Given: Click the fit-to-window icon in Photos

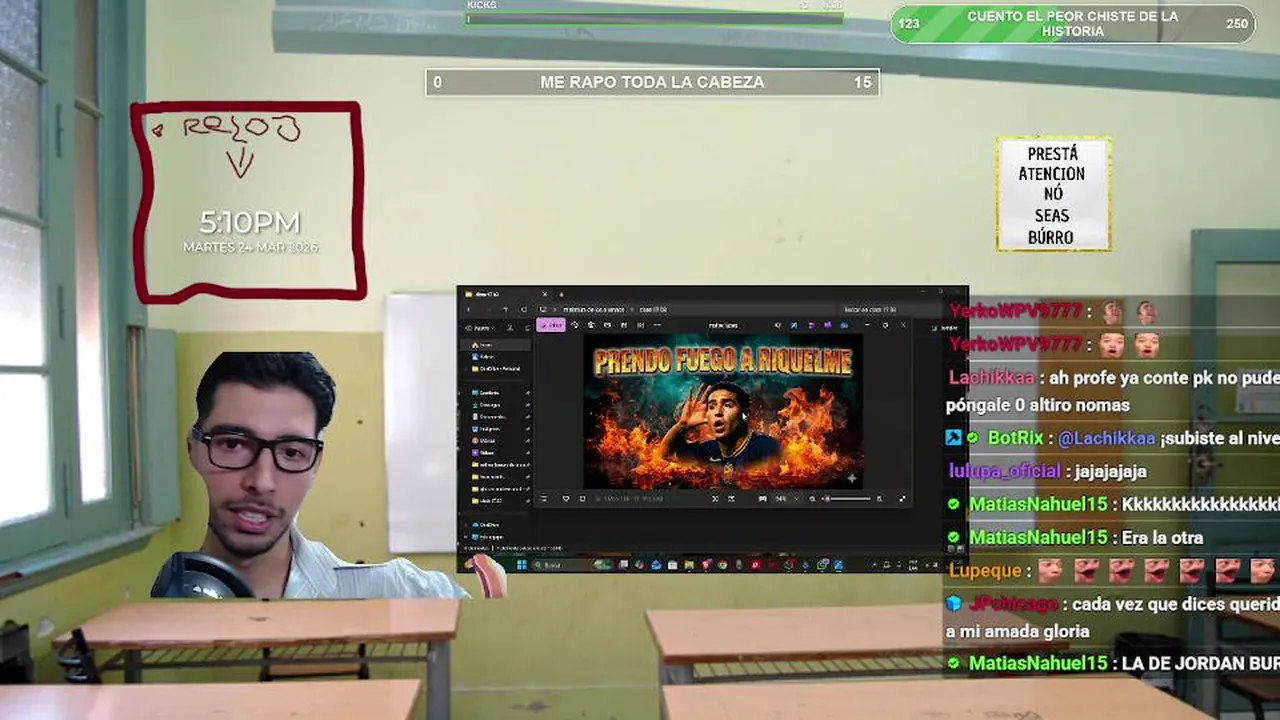Looking at the screenshot, I should tap(715, 499).
